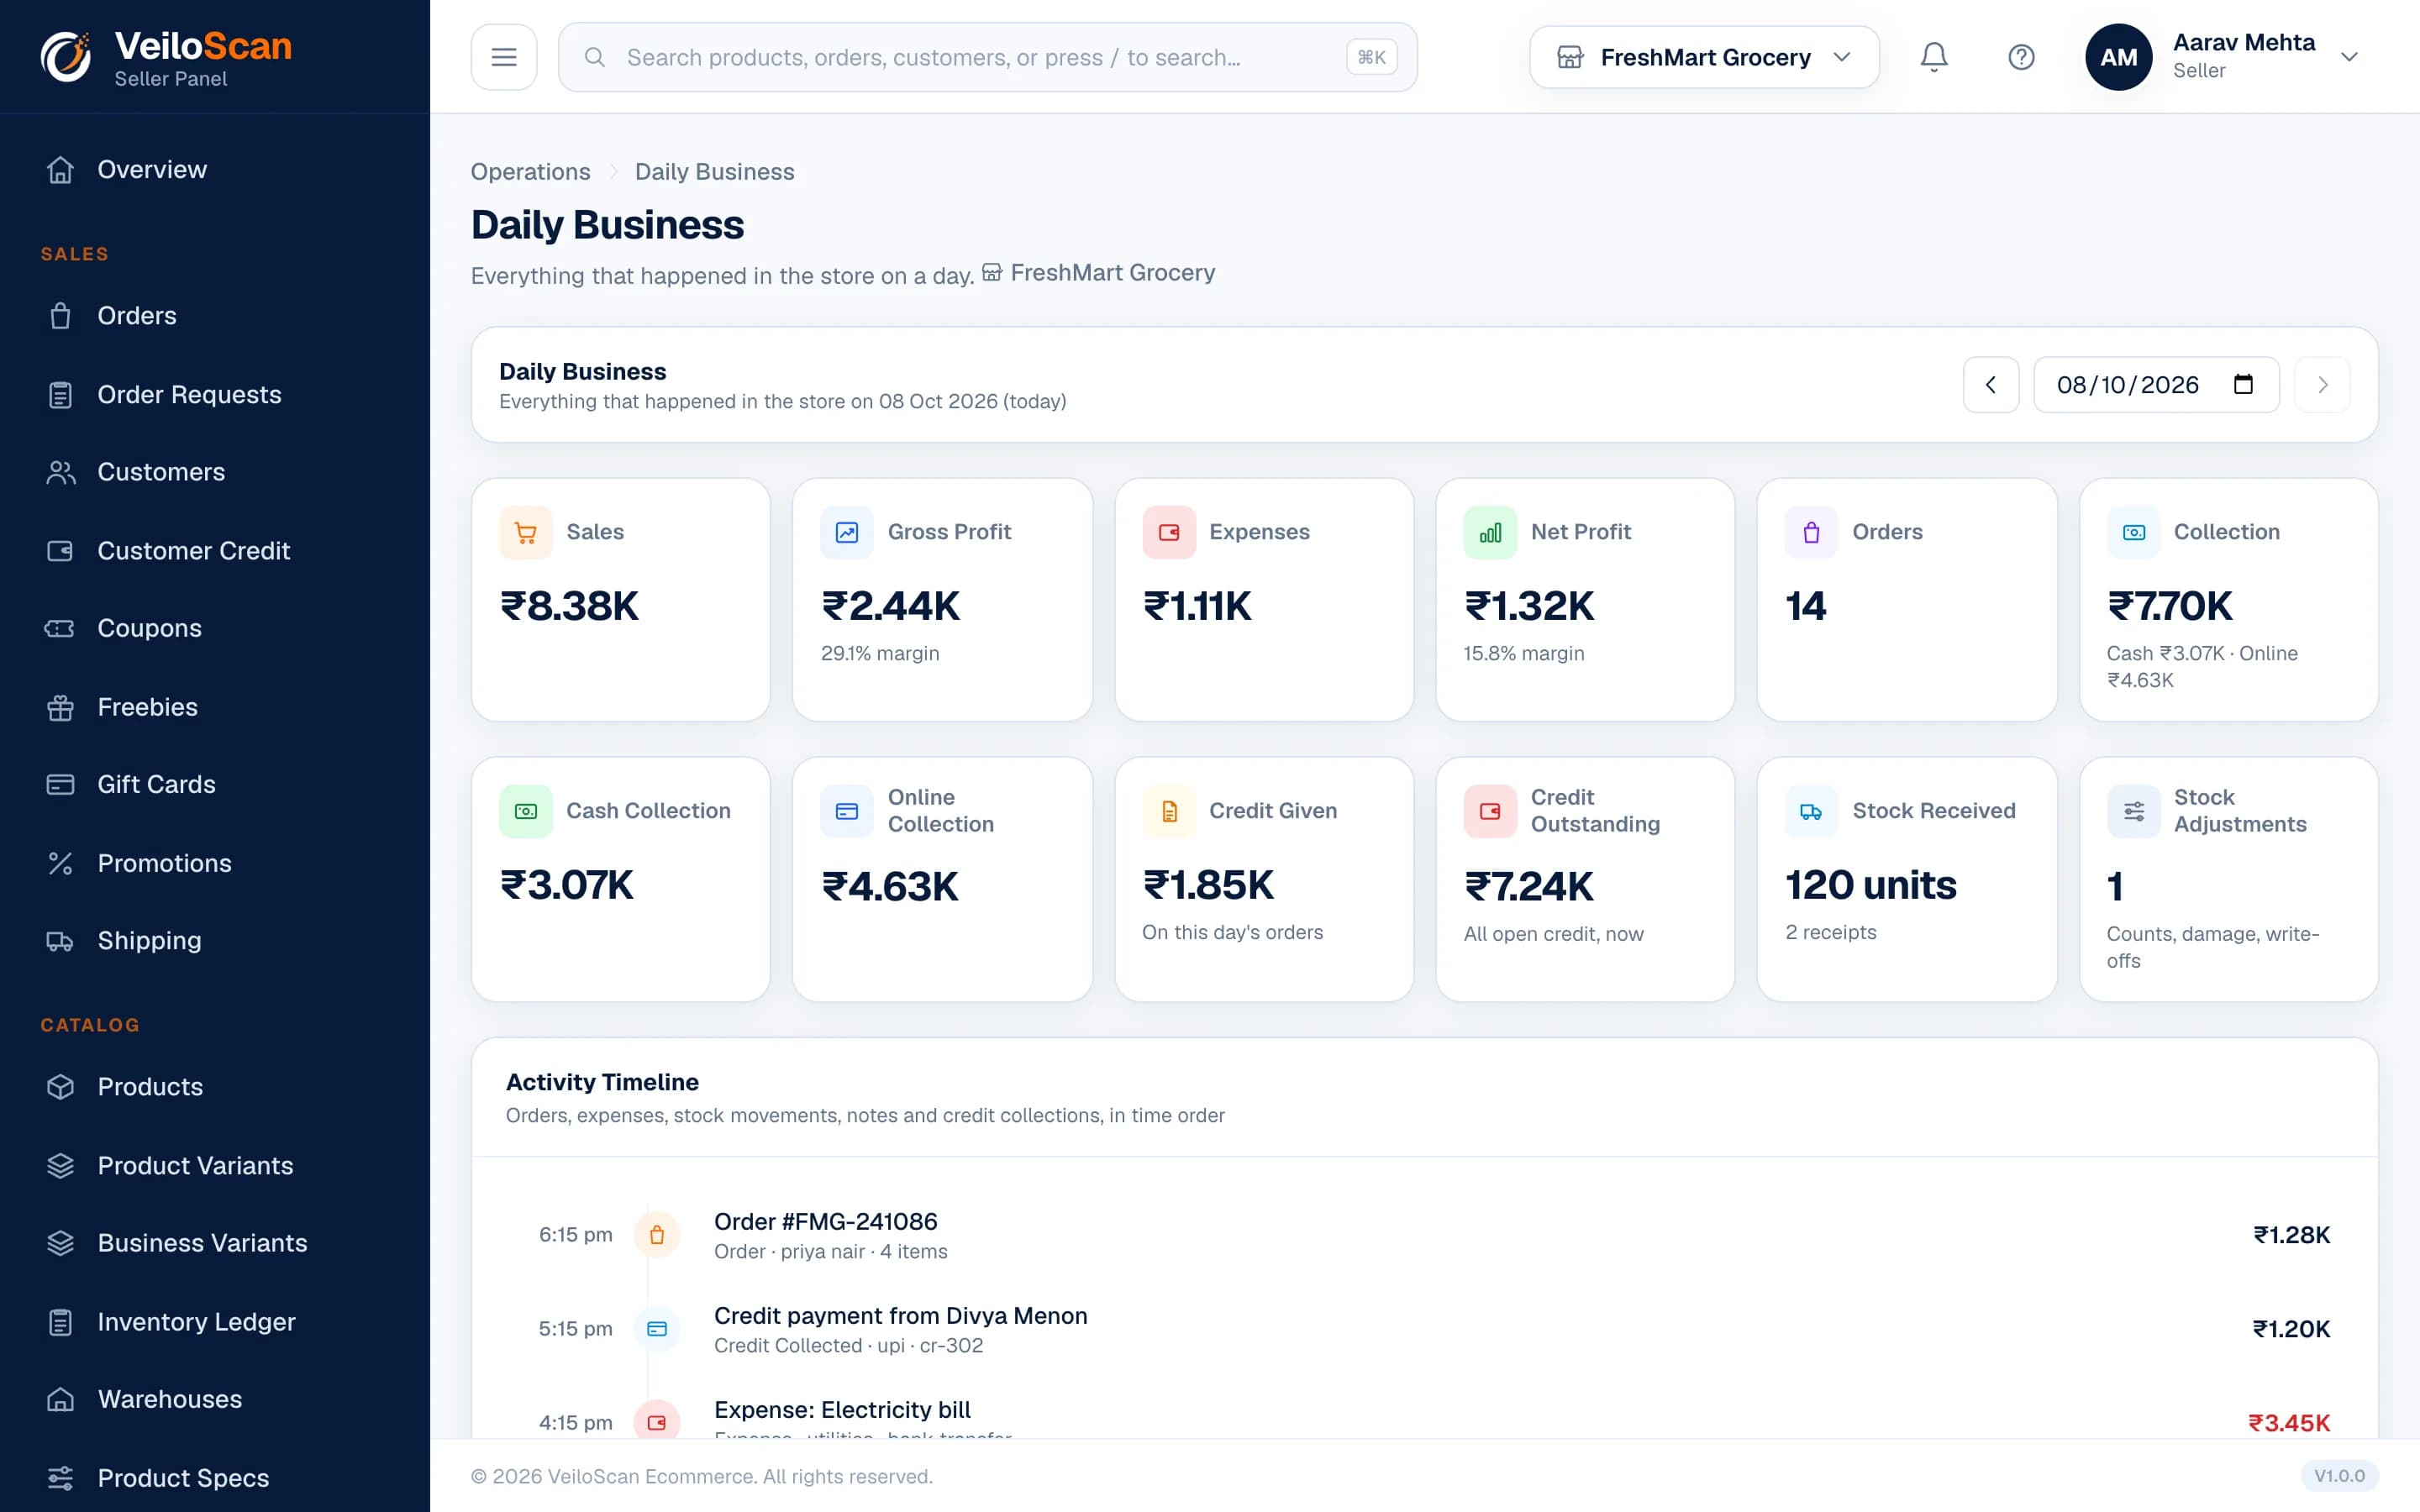Click the Expenses wallet icon

pos(1169,532)
